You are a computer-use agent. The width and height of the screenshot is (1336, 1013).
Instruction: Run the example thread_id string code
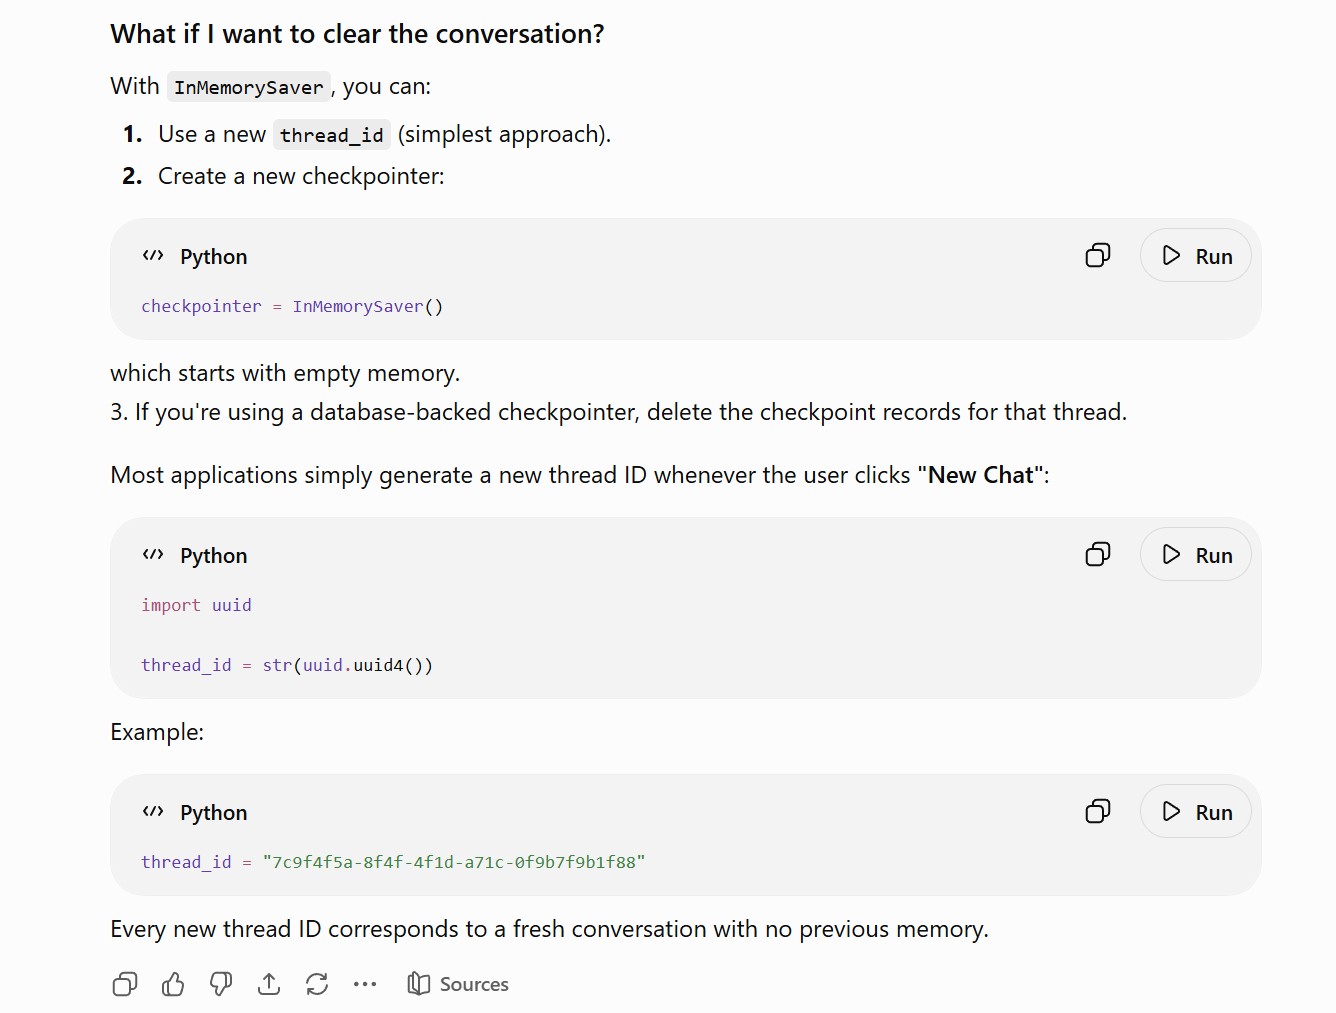click(x=1196, y=812)
